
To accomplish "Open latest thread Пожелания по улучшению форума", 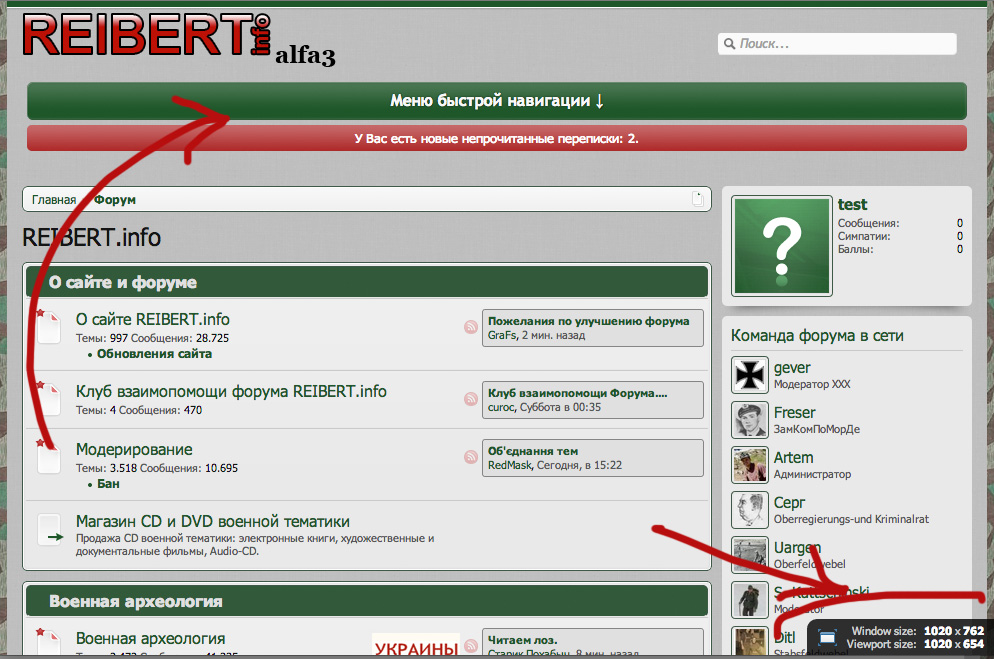I will 588,321.
